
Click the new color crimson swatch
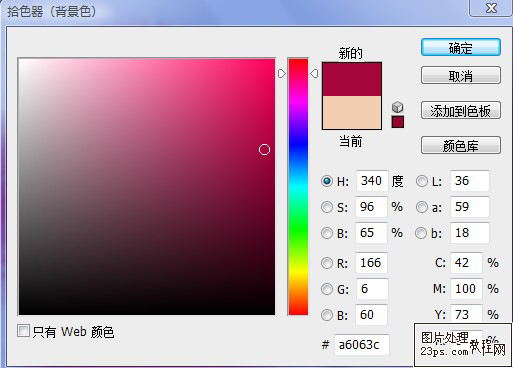pos(352,79)
